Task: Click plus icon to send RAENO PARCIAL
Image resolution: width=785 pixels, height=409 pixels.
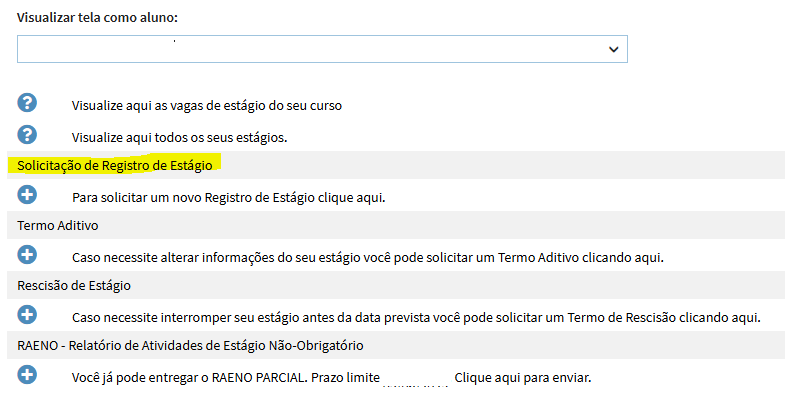Action: (x=27, y=375)
